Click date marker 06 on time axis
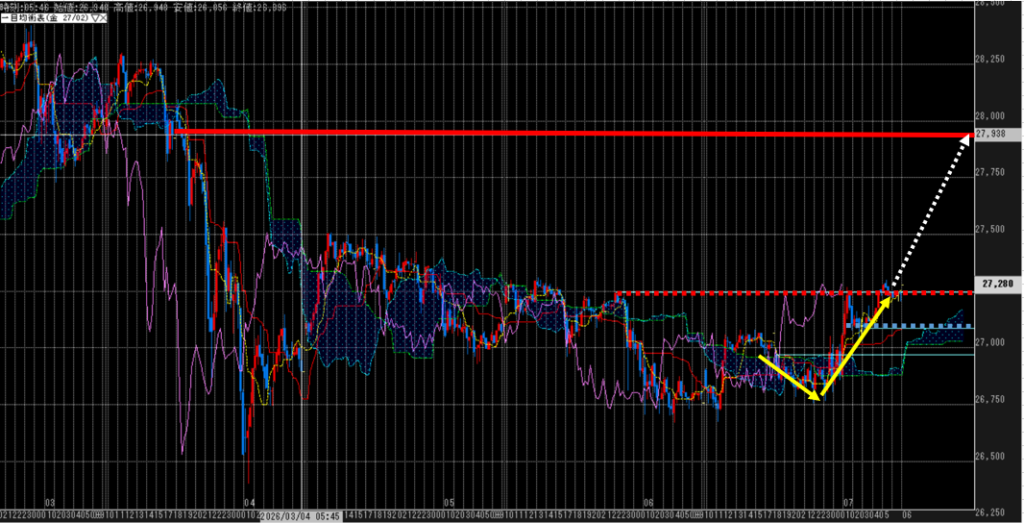This screenshot has width=1024, height=523. coord(648,503)
